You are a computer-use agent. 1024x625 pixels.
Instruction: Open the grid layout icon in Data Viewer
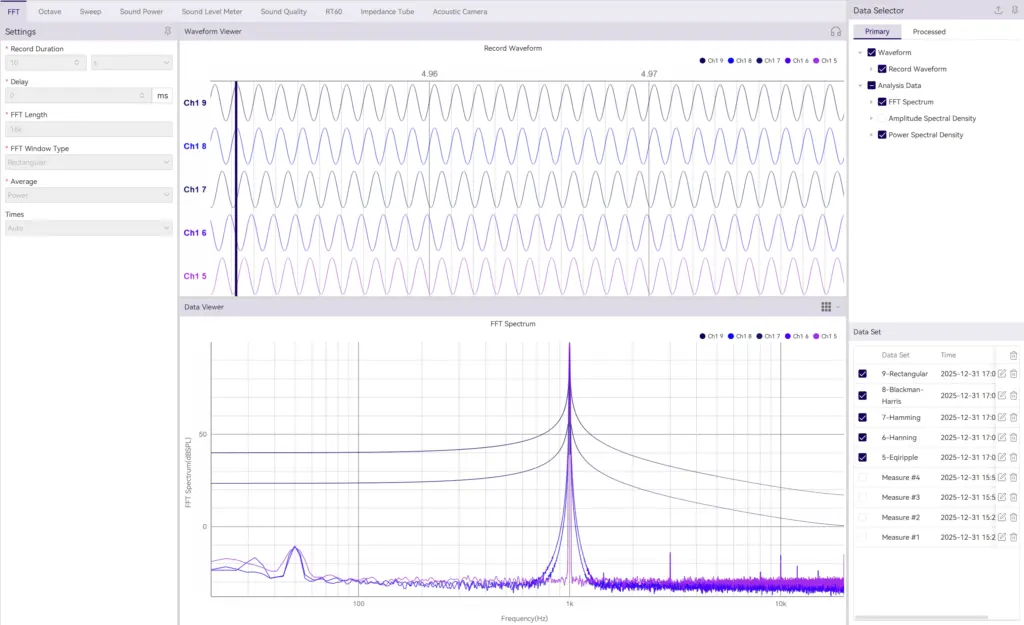(826, 307)
